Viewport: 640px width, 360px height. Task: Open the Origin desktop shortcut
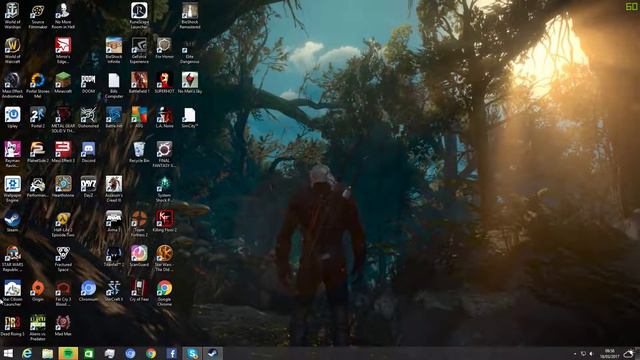point(38,291)
